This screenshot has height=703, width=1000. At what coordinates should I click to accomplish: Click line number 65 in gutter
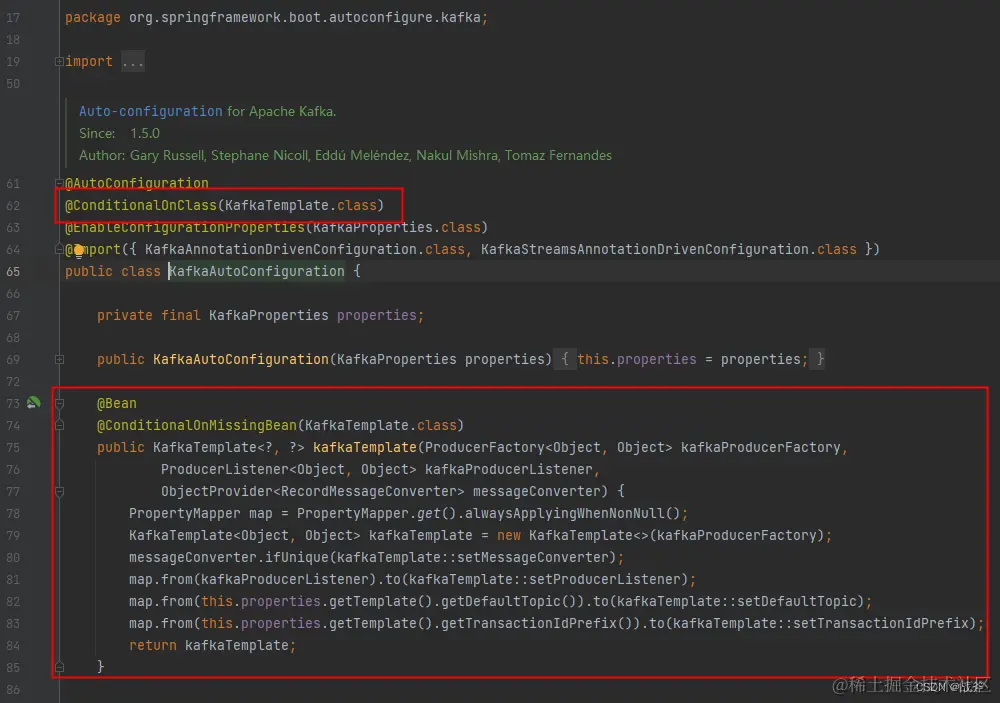click(x=13, y=271)
